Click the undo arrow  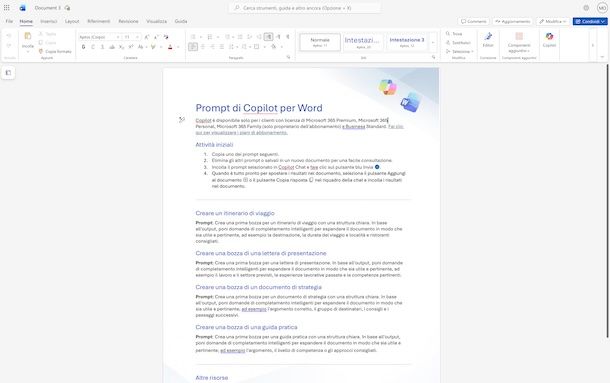[x=9, y=36]
